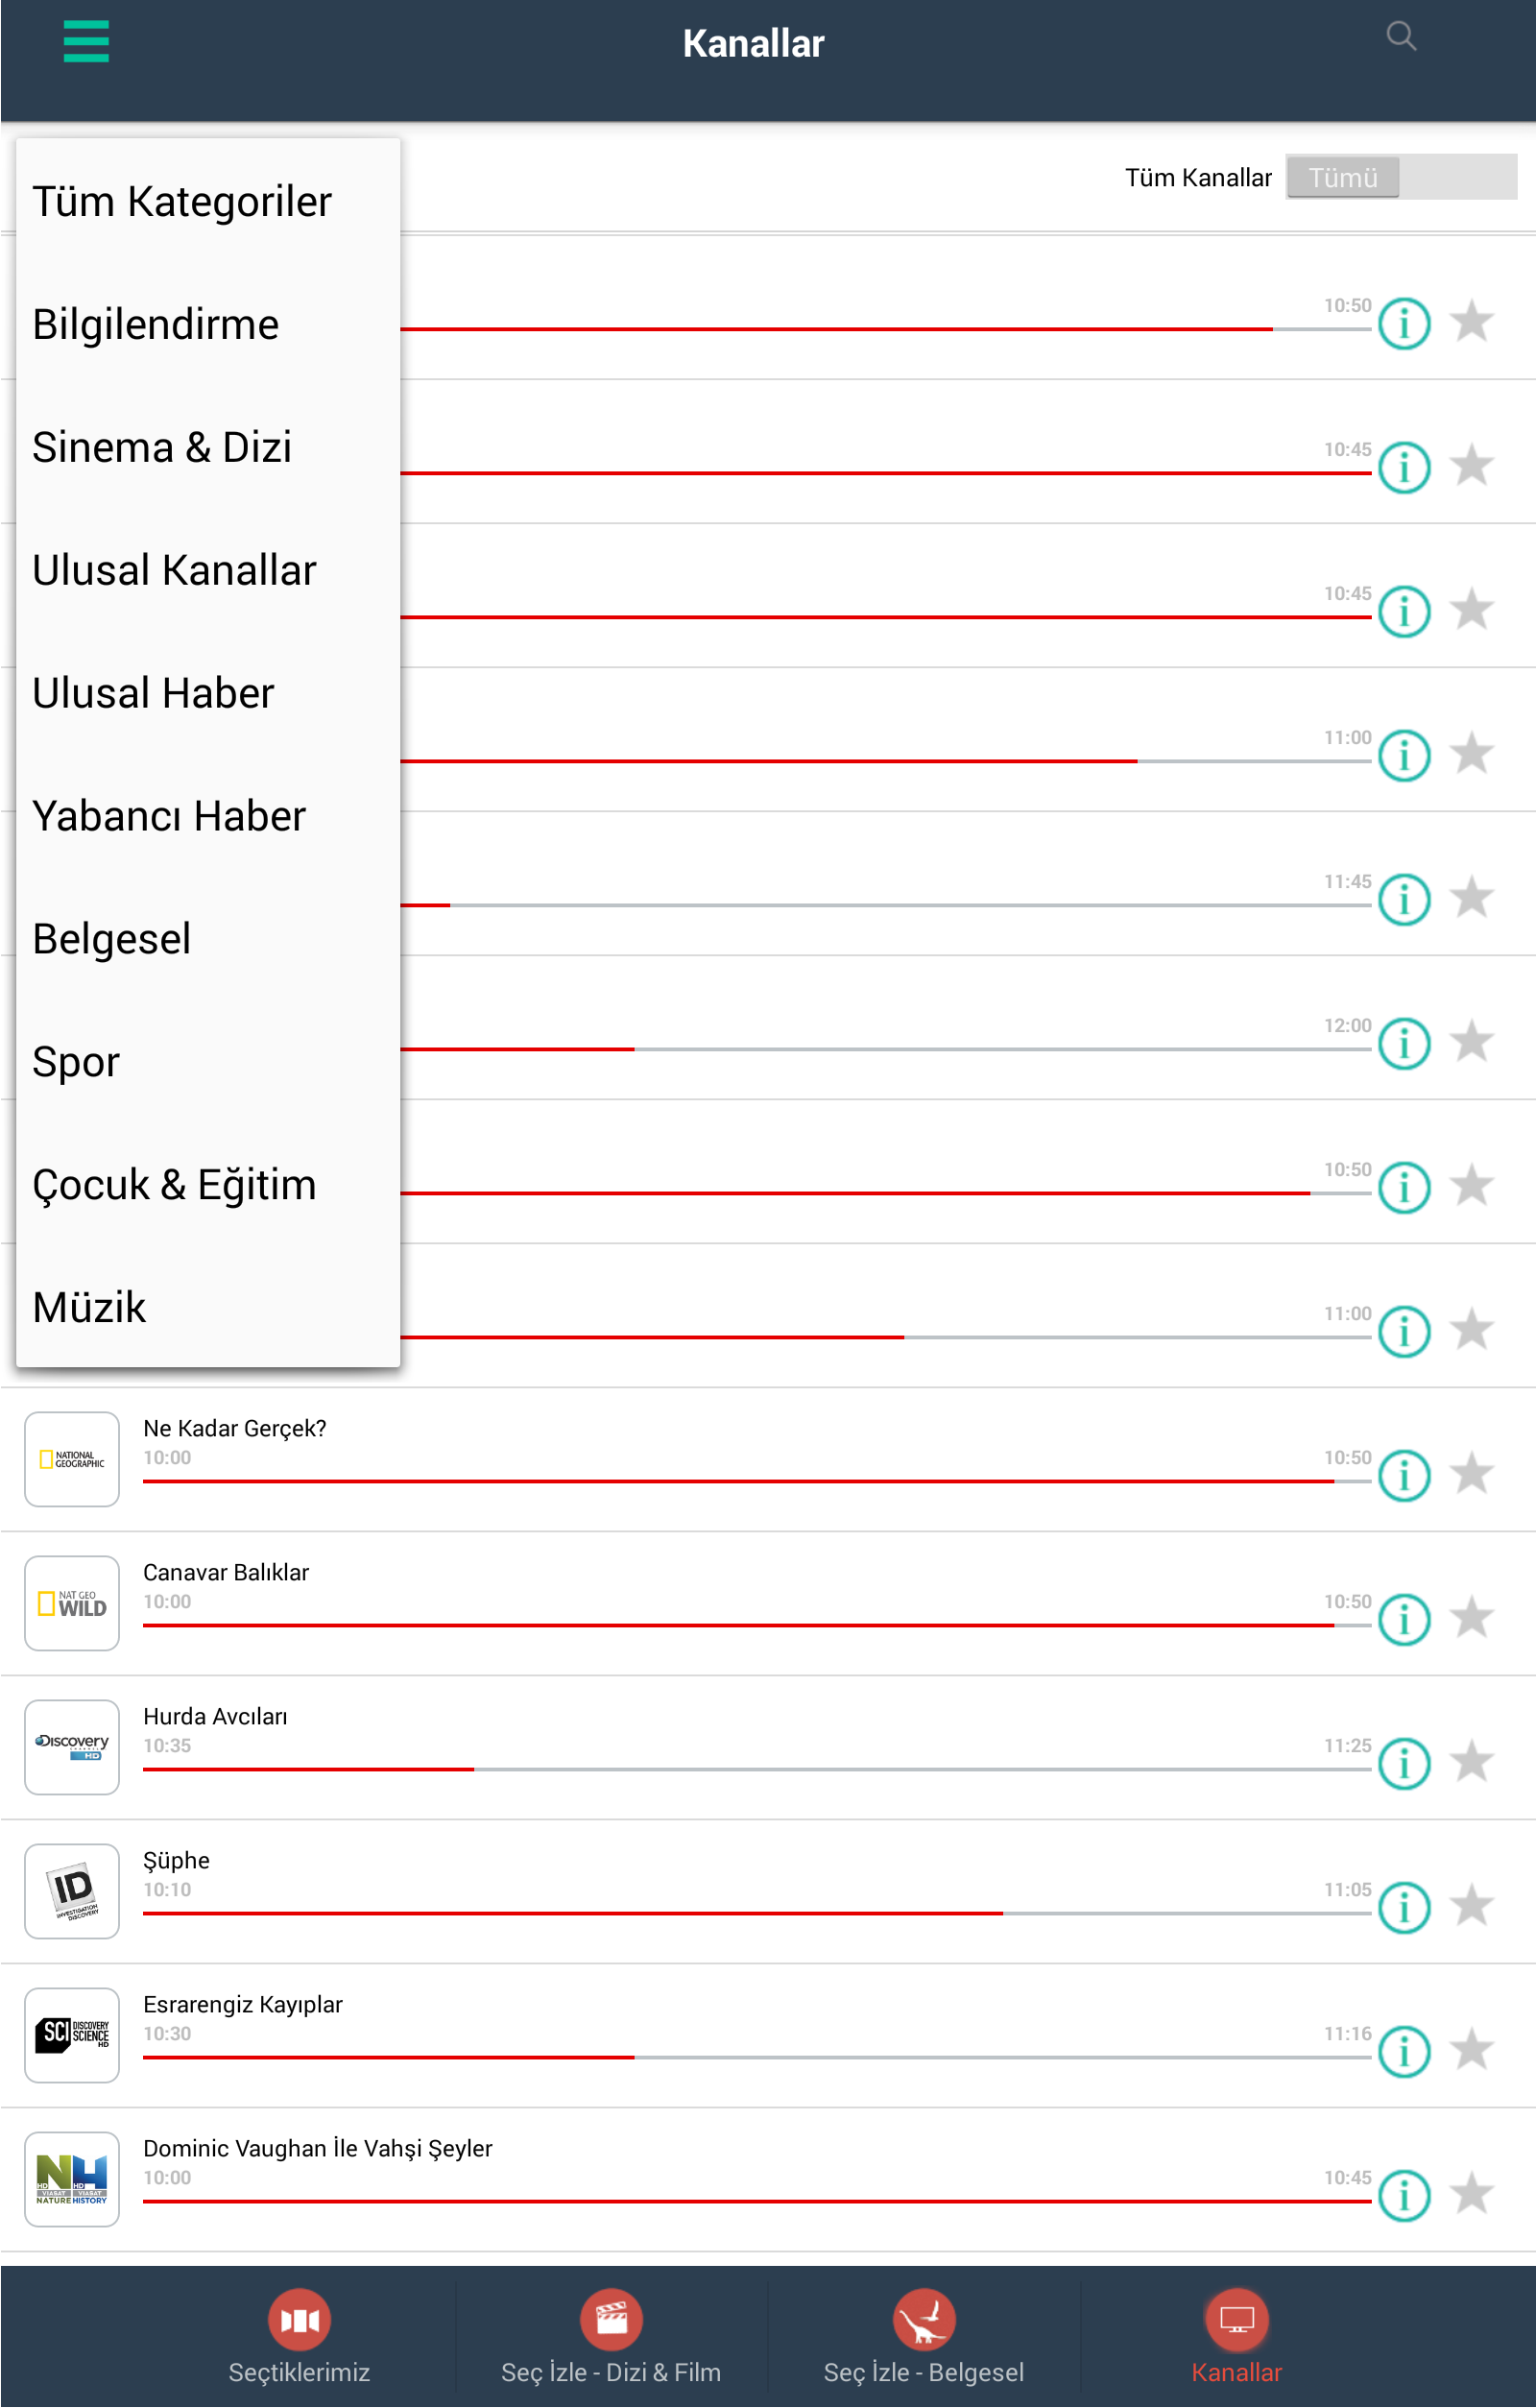This screenshot has width=1536, height=2408.
Task: Open info for Ne Kadar Gerçek?
Action: tap(1404, 1475)
